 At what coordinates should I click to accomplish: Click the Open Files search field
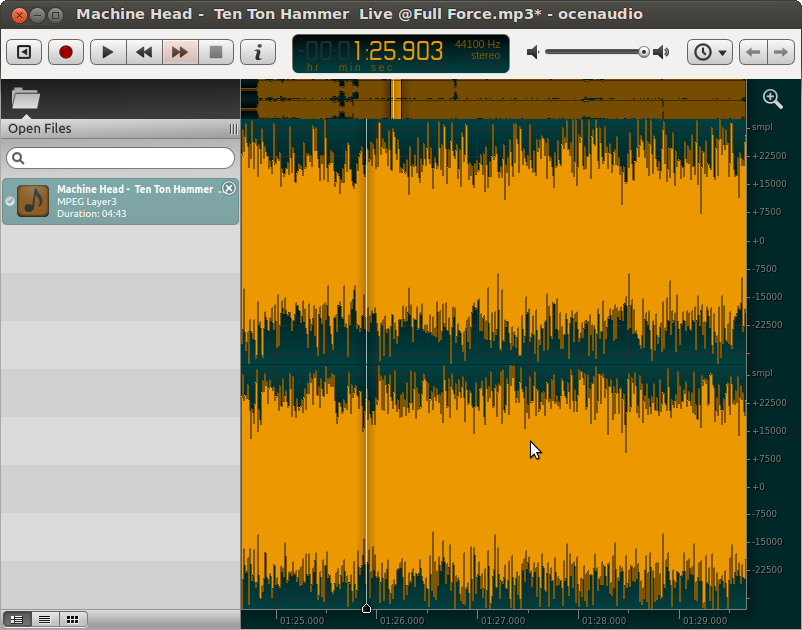pos(121,158)
